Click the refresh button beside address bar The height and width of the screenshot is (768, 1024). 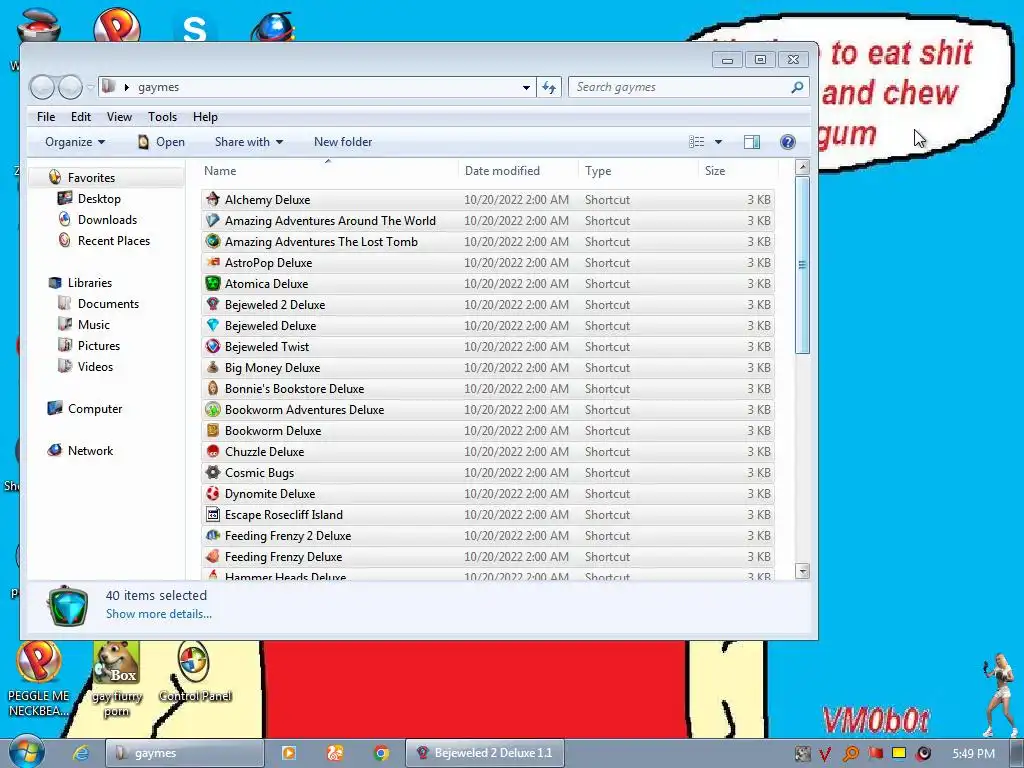click(x=549, y=87)
